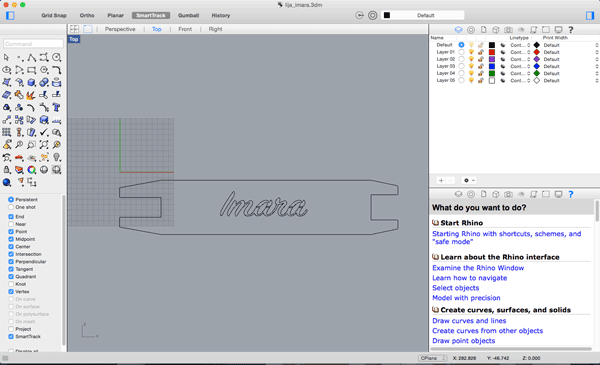Pick the Polyline drawing tool
The image size is (600, 365).
click(x=31, y=57)
